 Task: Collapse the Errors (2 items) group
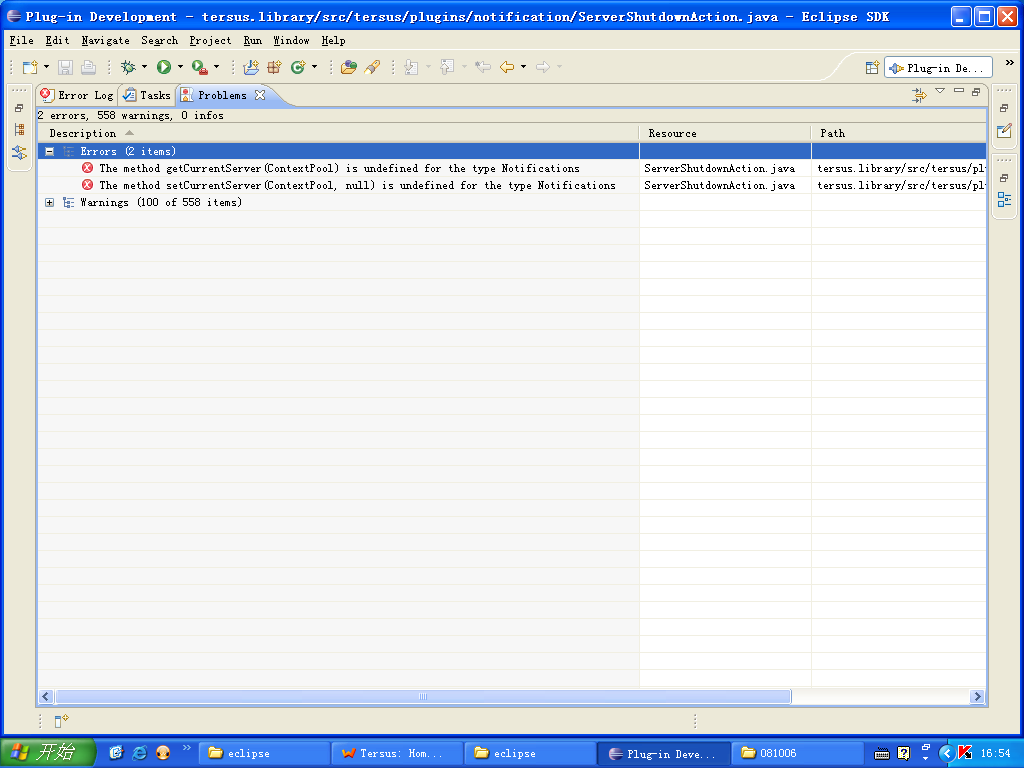tap(49, 152)
